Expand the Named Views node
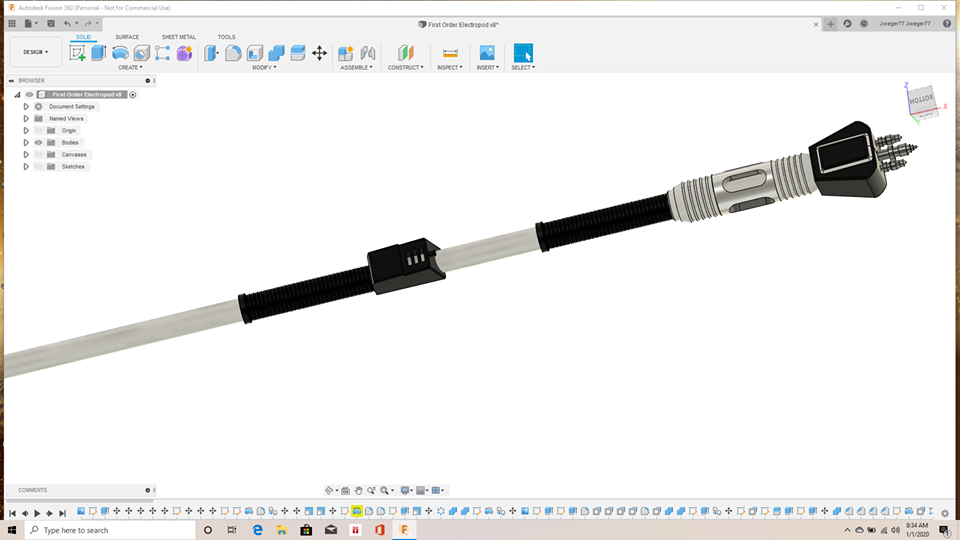This screenshot has height=540, width=960. click(26, 118)
